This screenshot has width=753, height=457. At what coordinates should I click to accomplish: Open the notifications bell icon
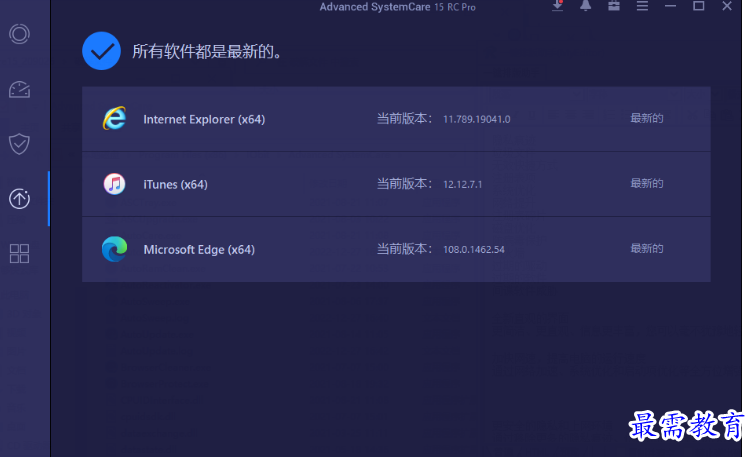click(x=585, y=6)
